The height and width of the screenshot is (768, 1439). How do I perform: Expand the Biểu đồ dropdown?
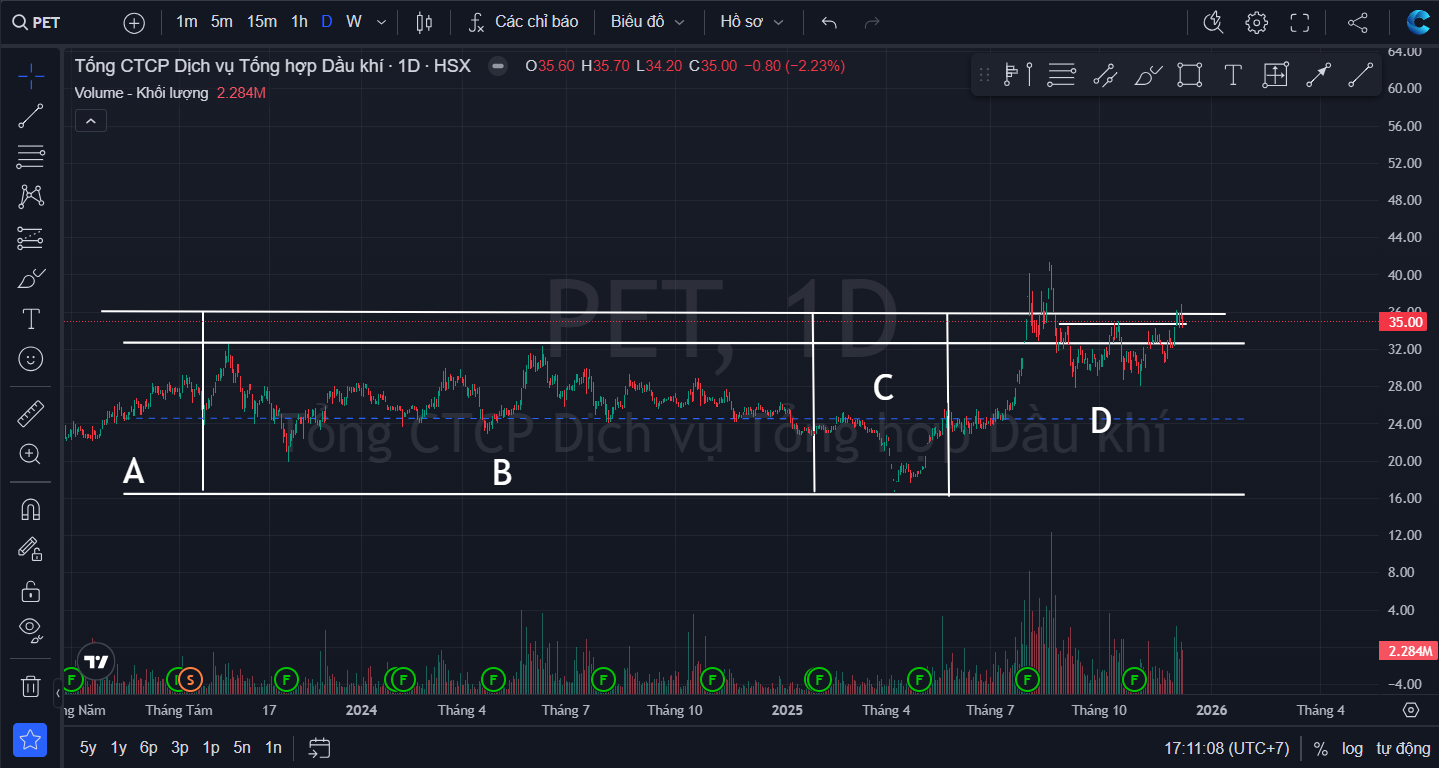click(647, 22)
